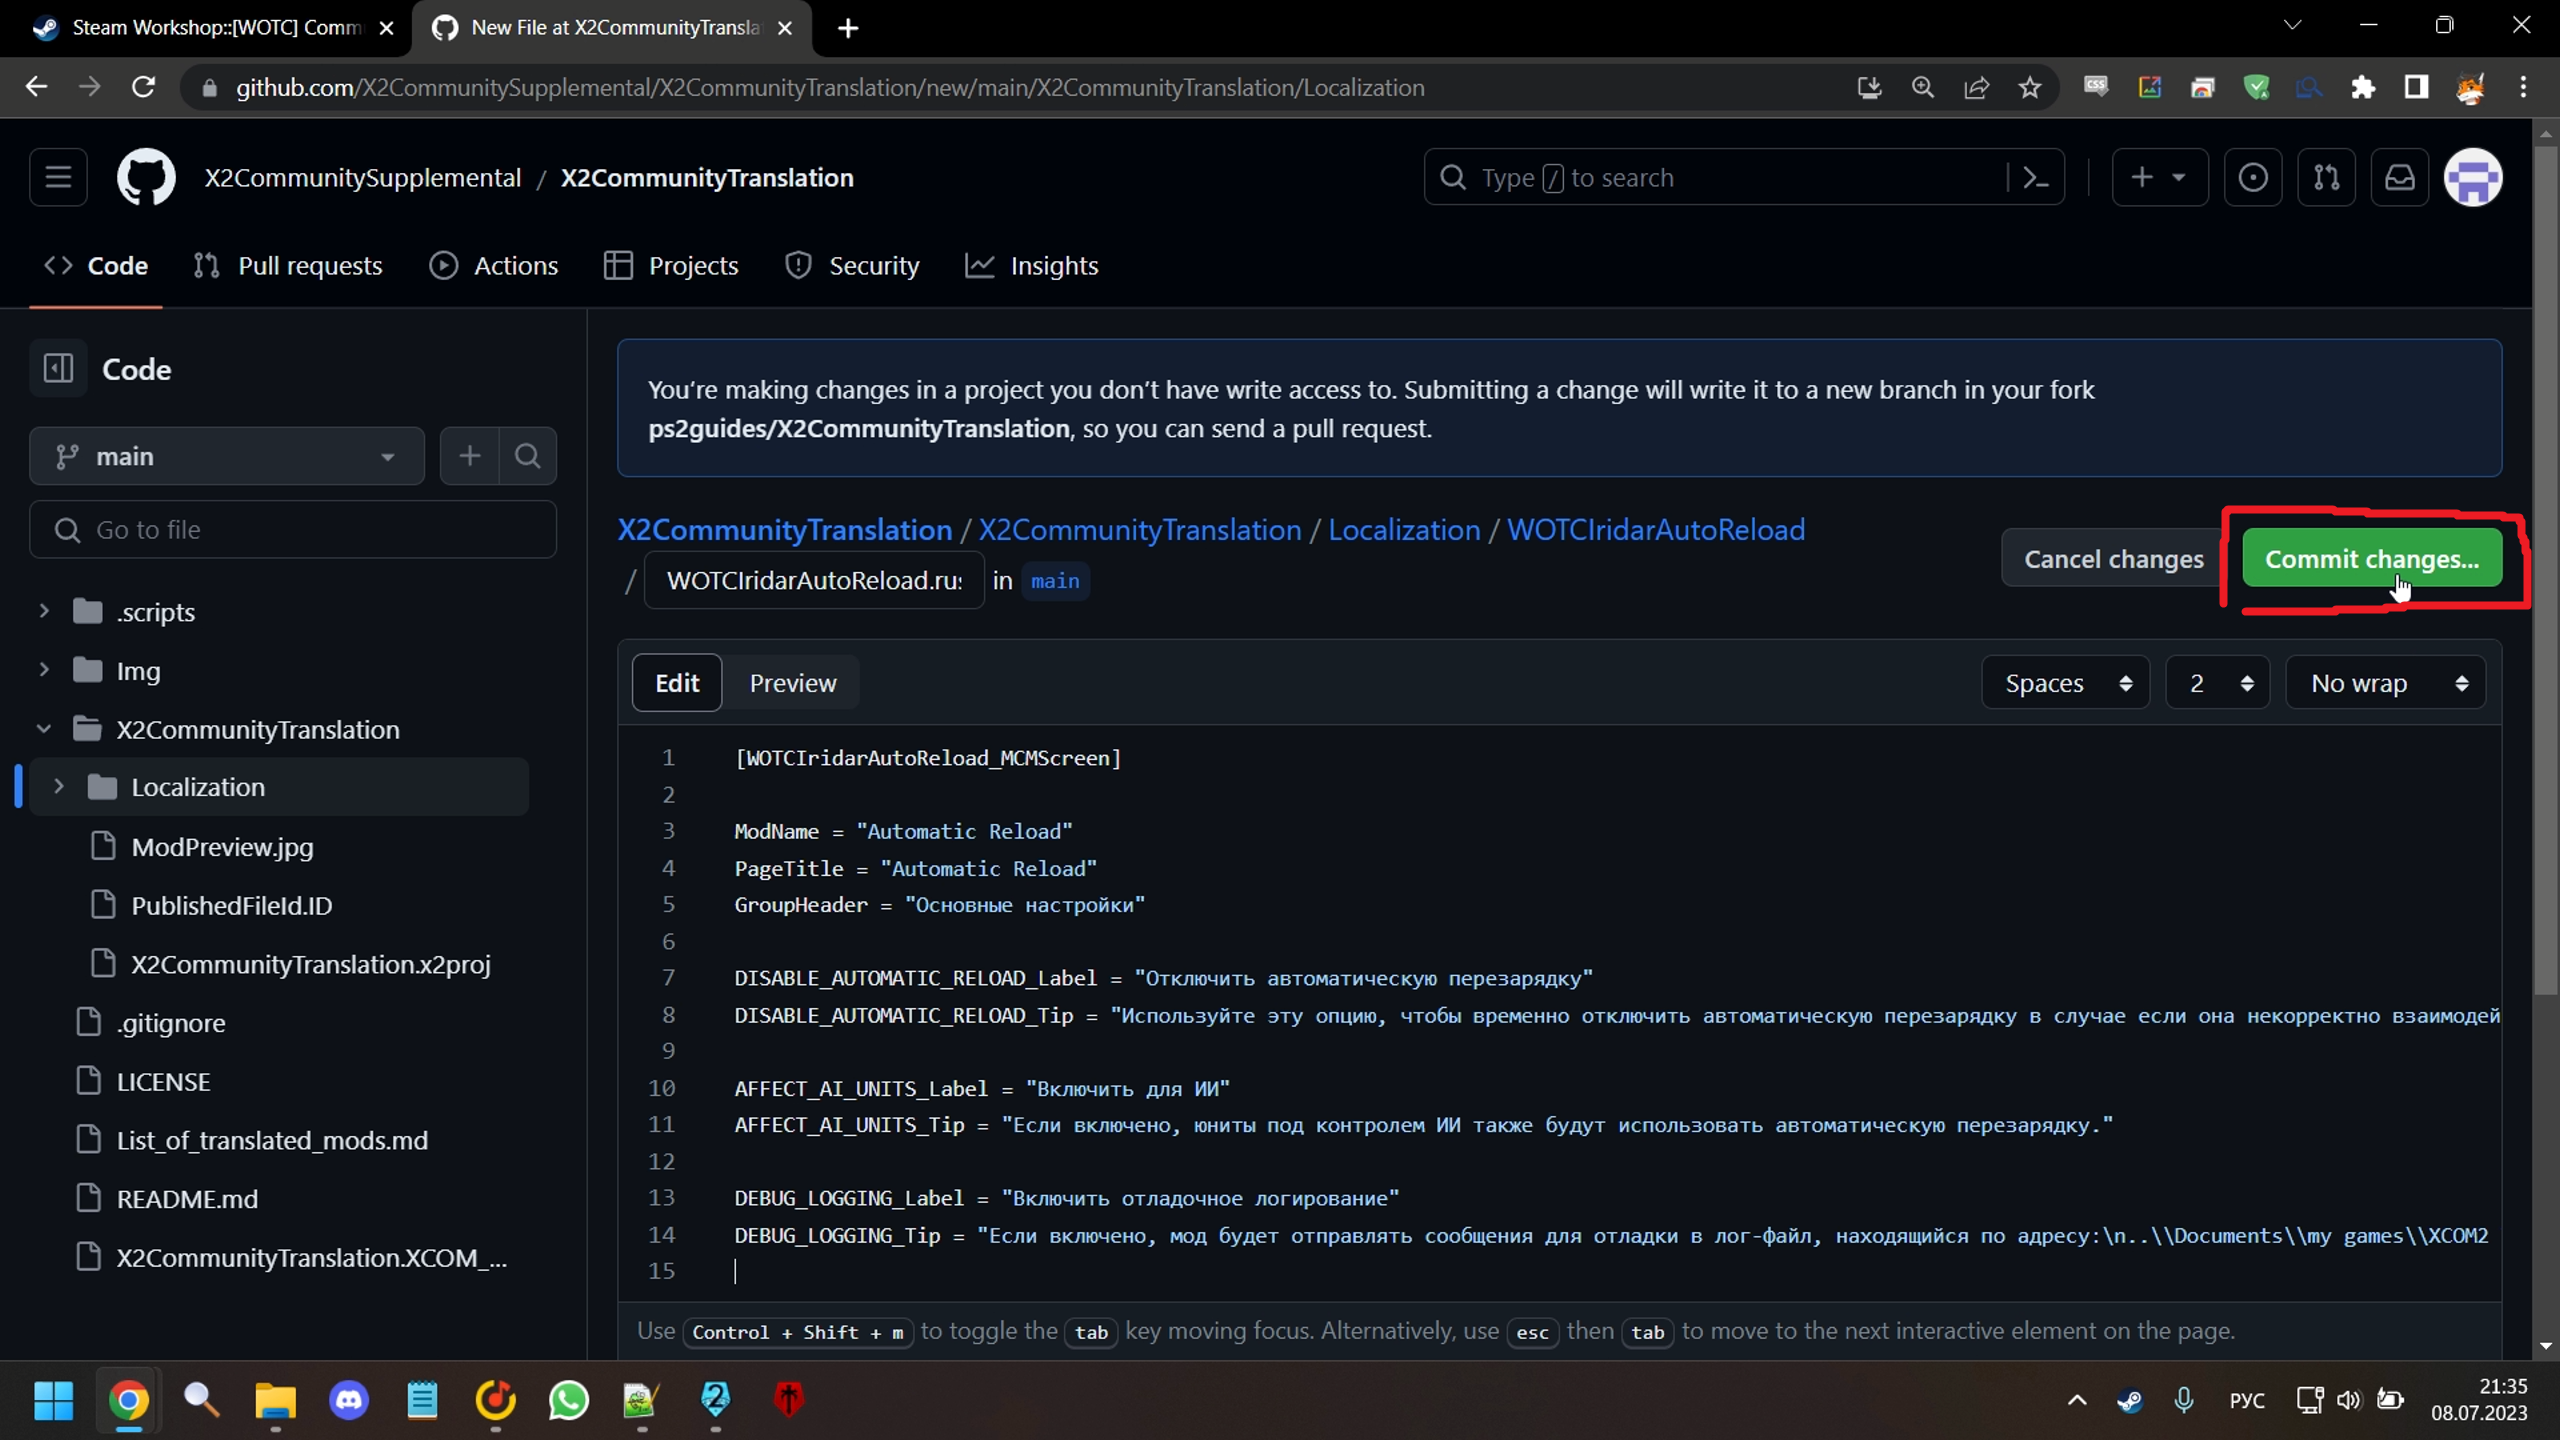Click the Cancel changes button
2560x1440 pixels.
click(2113, 559)
